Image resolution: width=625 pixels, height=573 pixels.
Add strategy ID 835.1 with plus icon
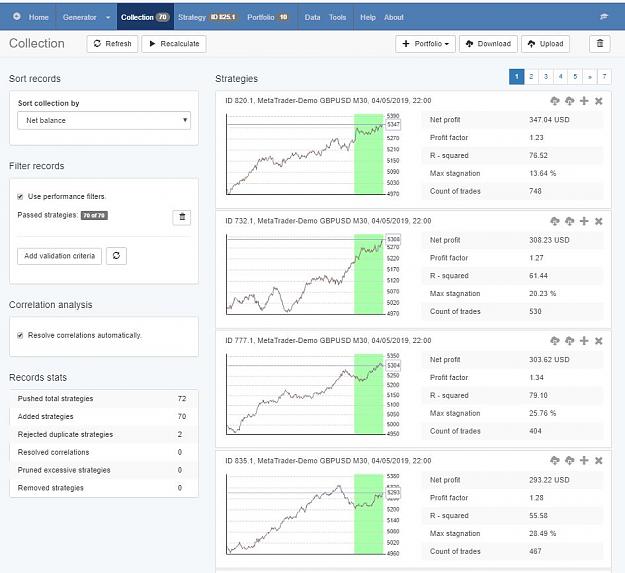[584, 461]
